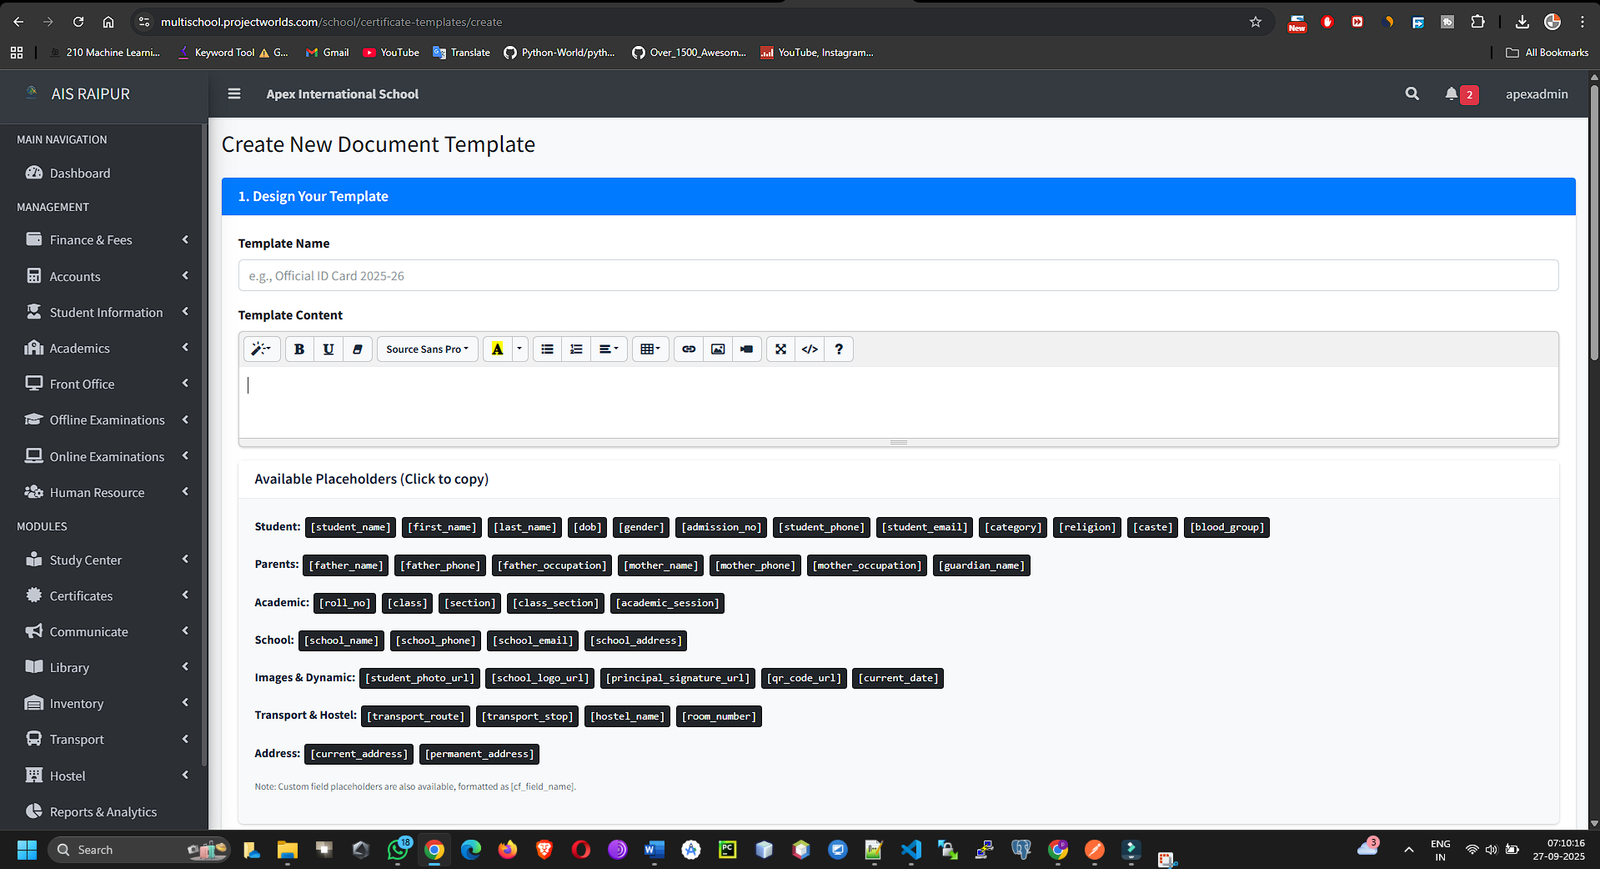Screen dimensions: 1600x869
Task: Toggle bold formatting in editor toolbar
Action: (x=299, y=349)
